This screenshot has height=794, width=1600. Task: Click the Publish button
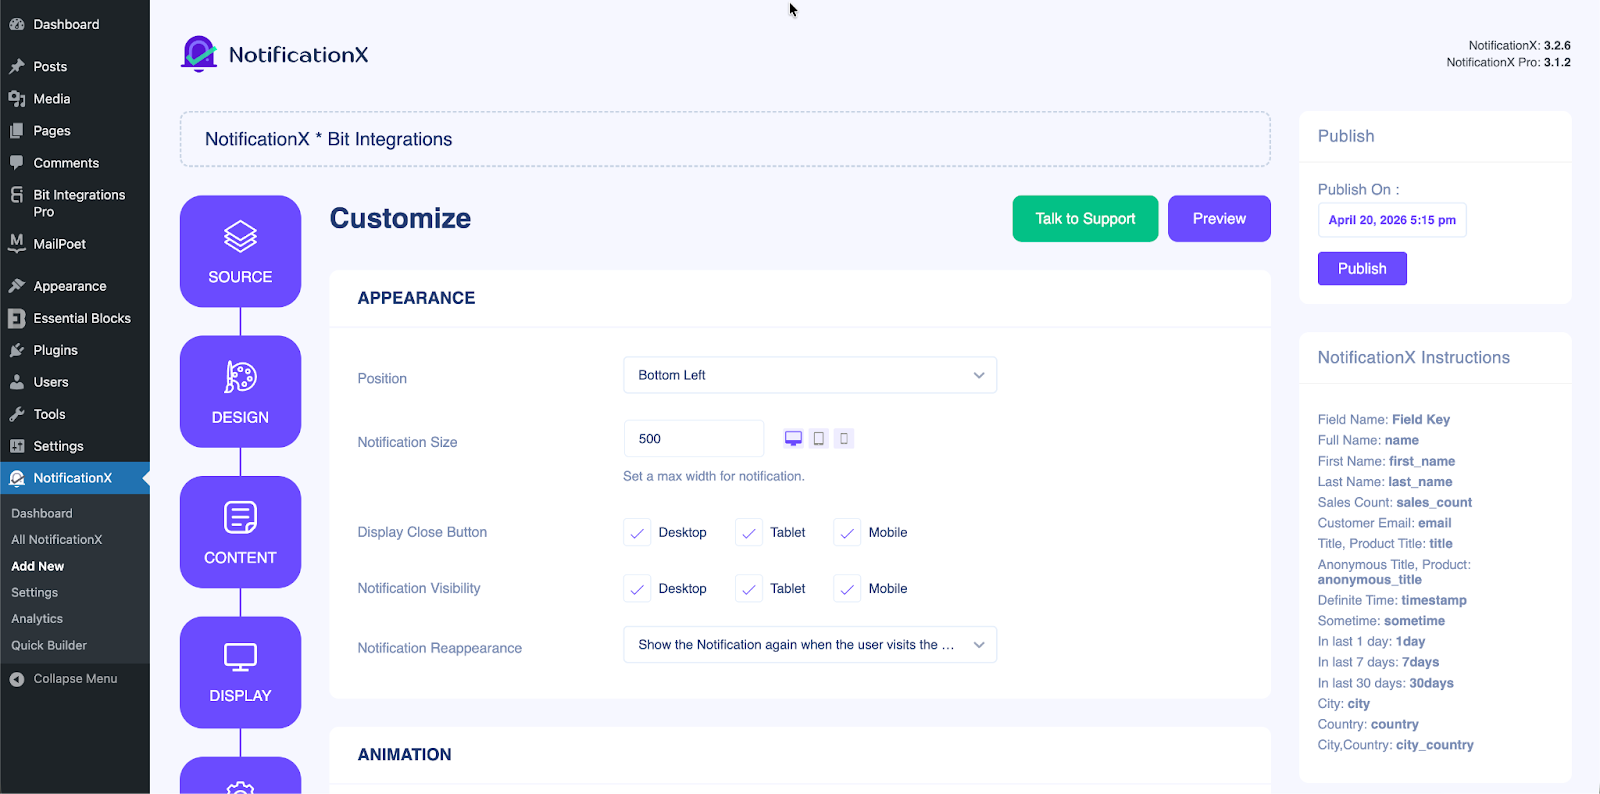pos(1362,268)
